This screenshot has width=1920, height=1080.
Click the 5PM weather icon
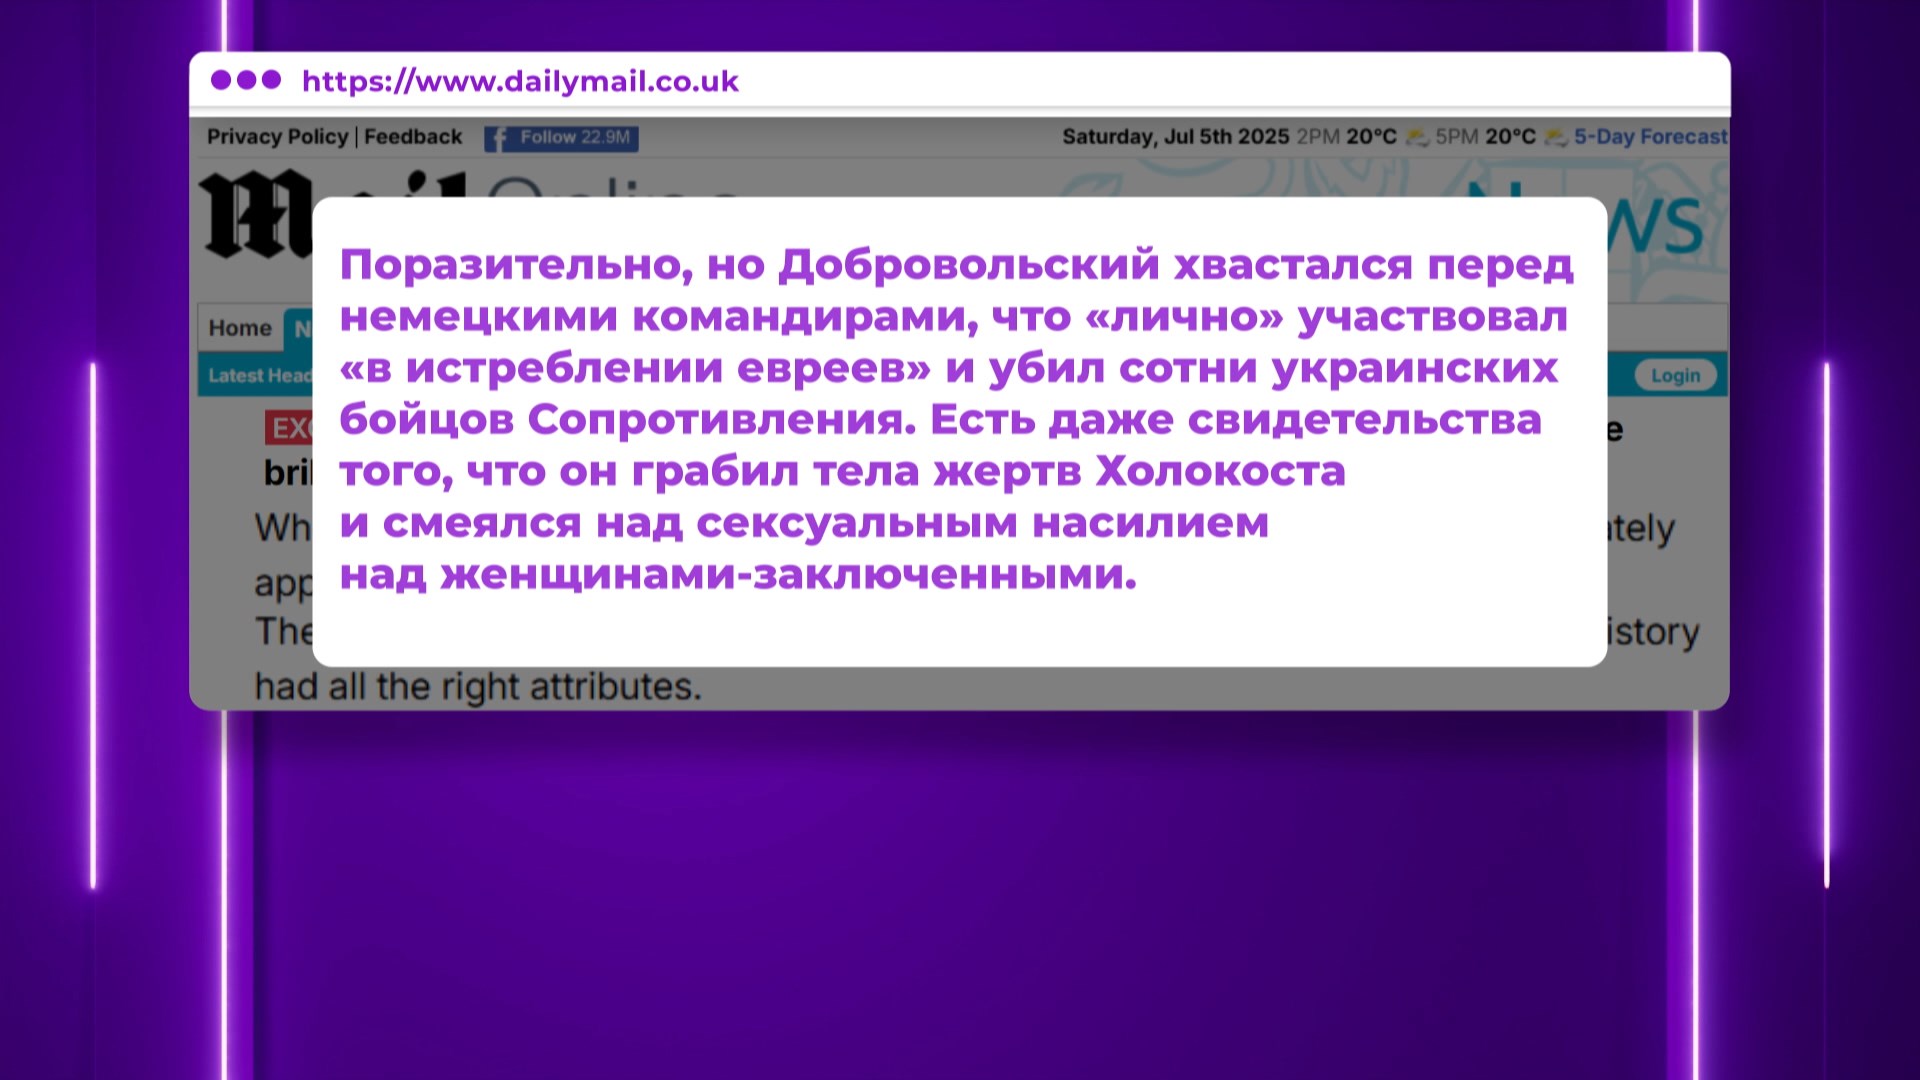[1555, 137]
